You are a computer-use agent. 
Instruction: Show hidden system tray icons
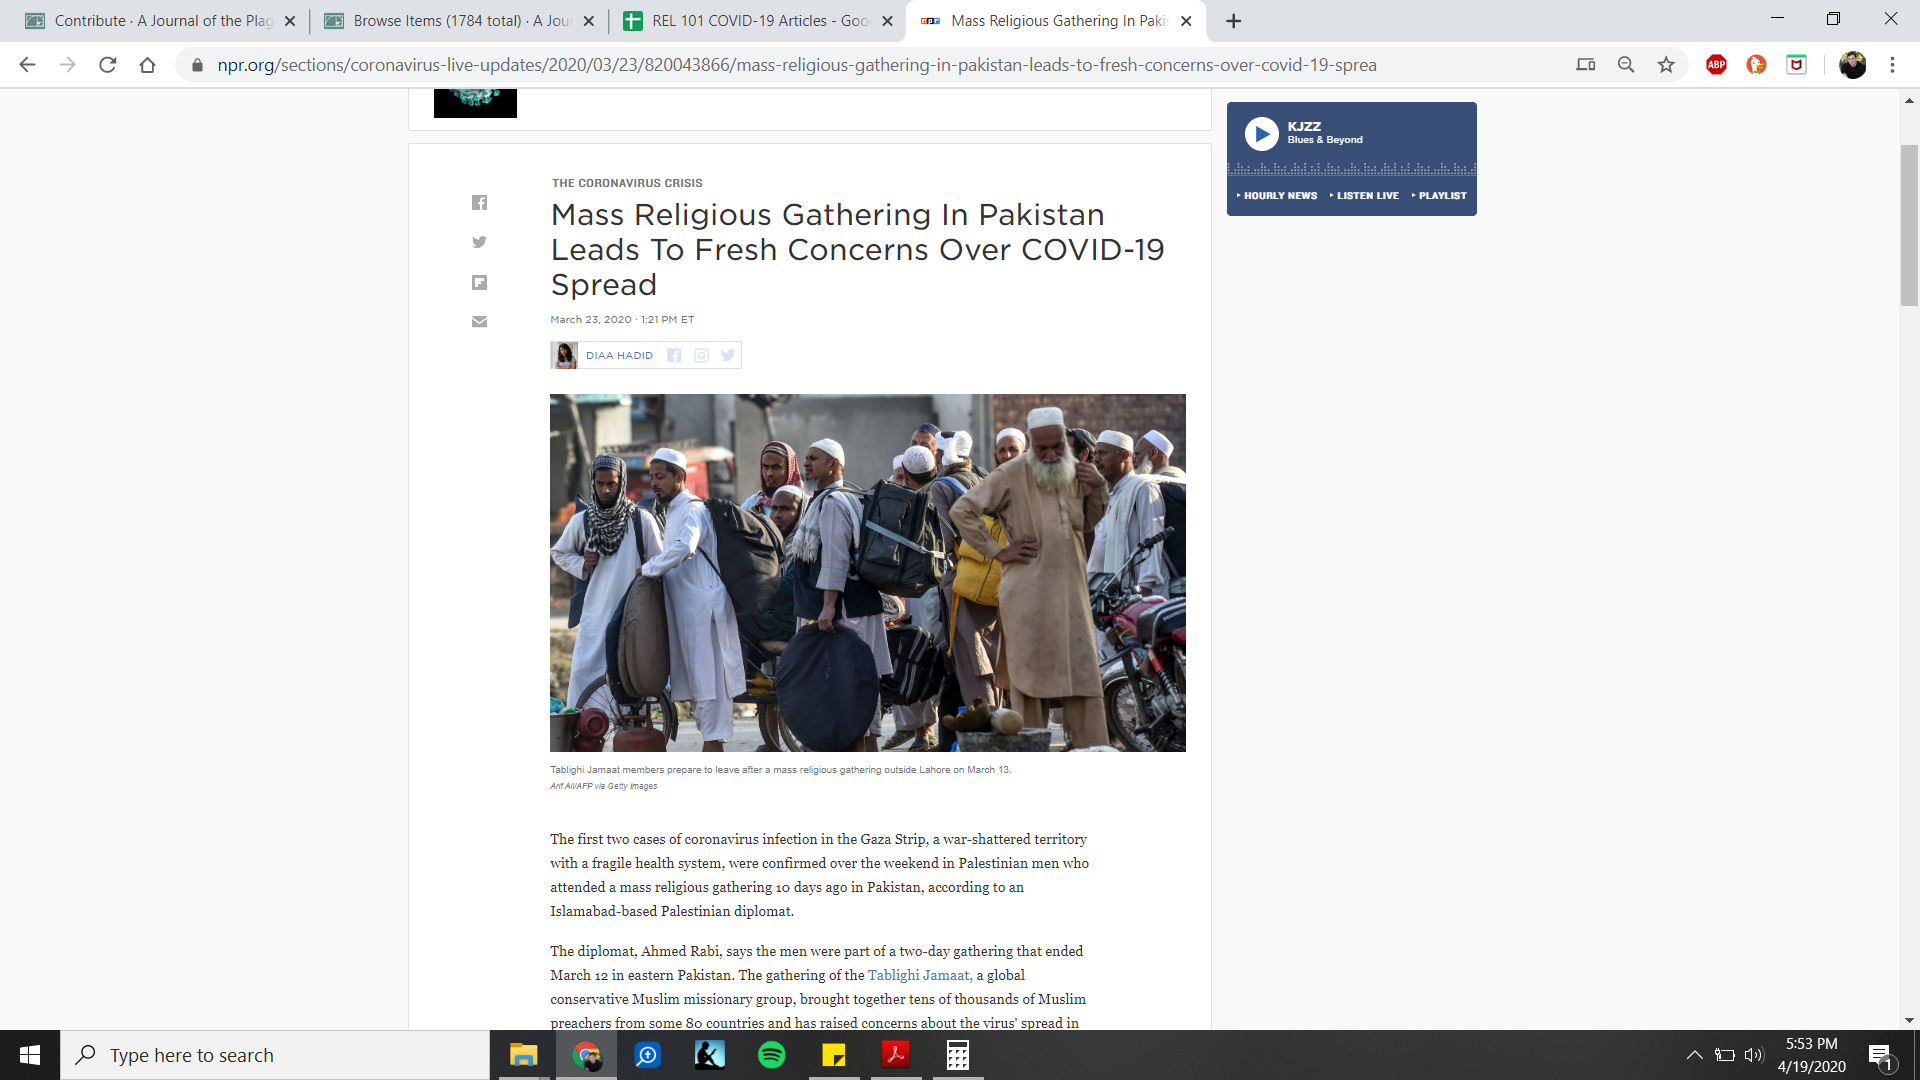pos(1694,1055)
